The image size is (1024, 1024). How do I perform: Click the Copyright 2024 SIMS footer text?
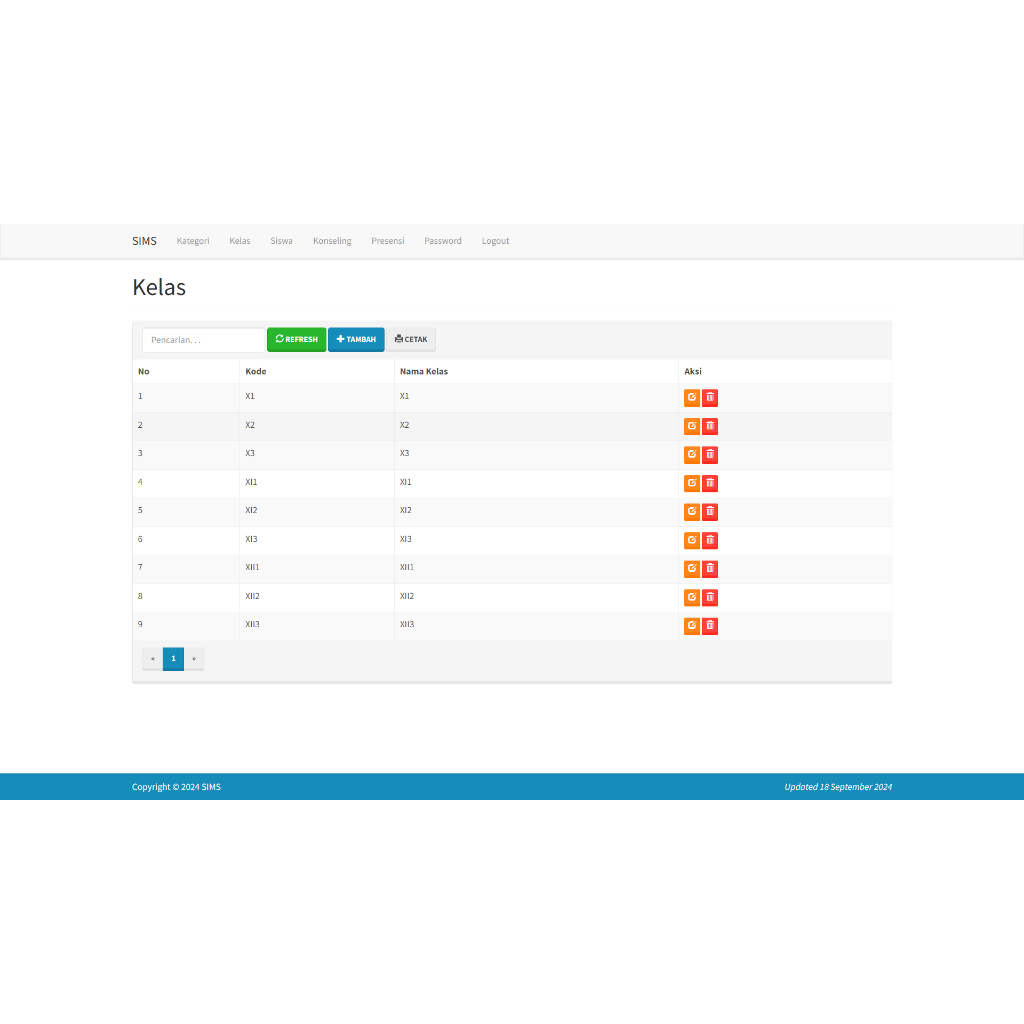point(176,787)
